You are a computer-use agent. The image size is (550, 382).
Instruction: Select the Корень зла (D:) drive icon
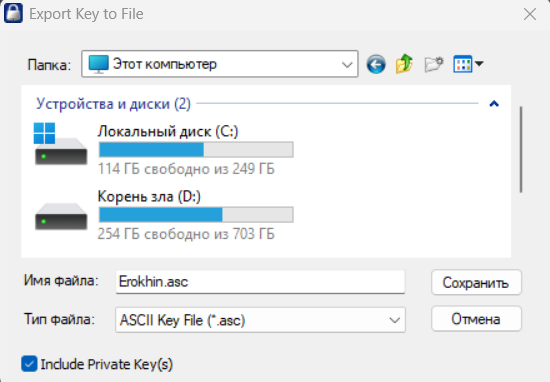click(x=61, y=216)
